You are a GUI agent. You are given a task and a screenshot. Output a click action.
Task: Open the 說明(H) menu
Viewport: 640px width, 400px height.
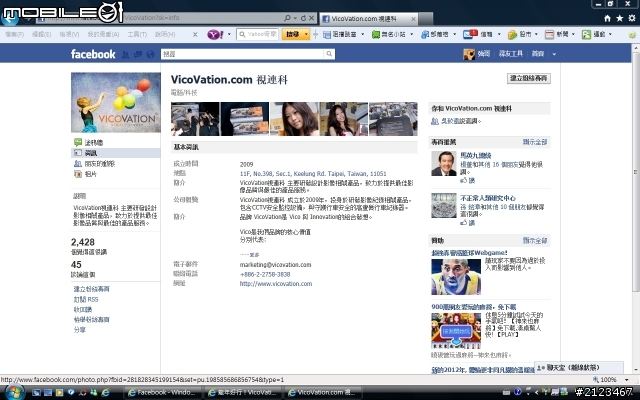[x=165, y=34]
